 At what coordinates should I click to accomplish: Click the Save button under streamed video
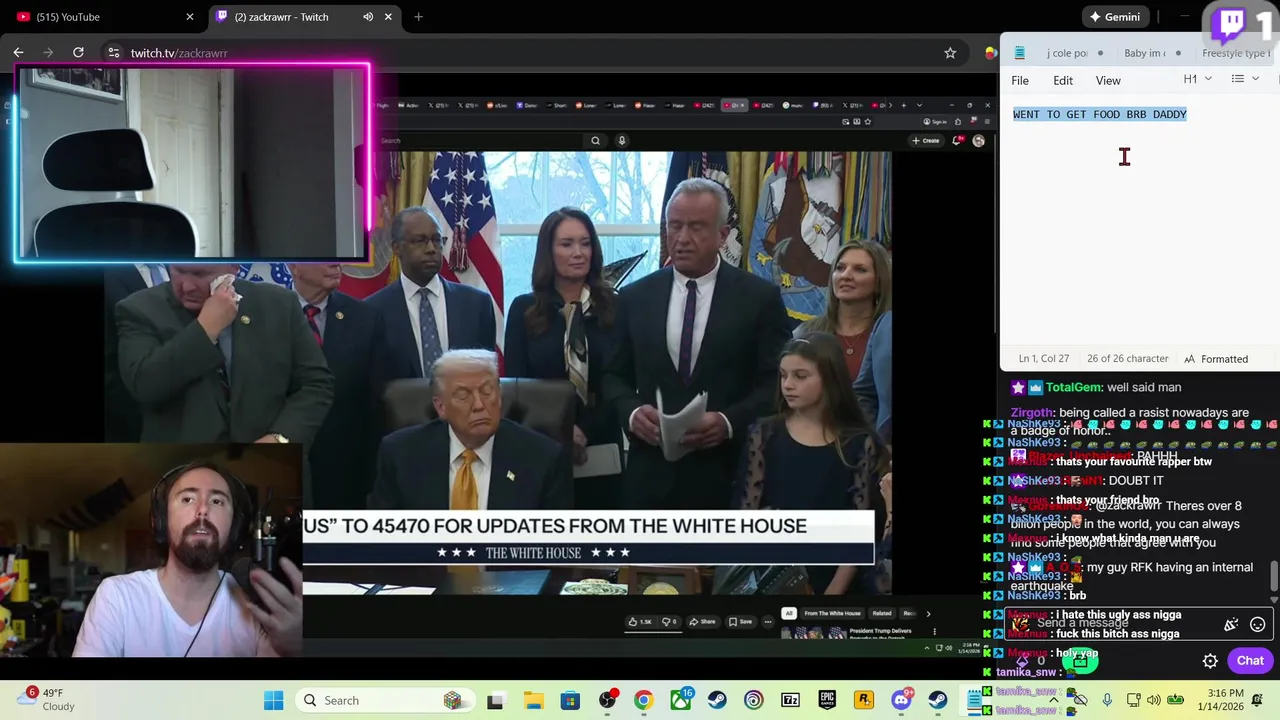click(741, 621)
